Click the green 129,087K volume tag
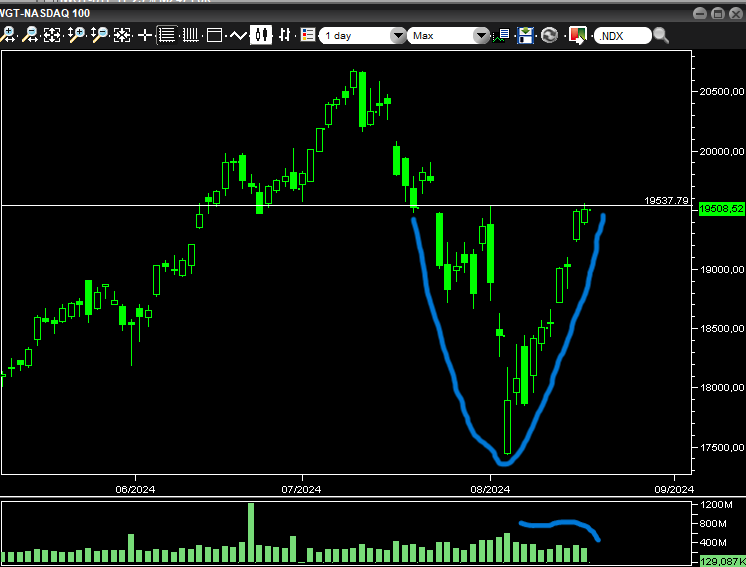The image size is (746, 567). [x=722, y=561]
